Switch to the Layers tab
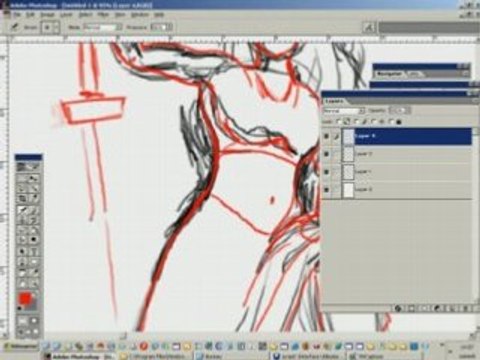Image resolution: width=480 pixels, height=360 pixels. point(334,101)
